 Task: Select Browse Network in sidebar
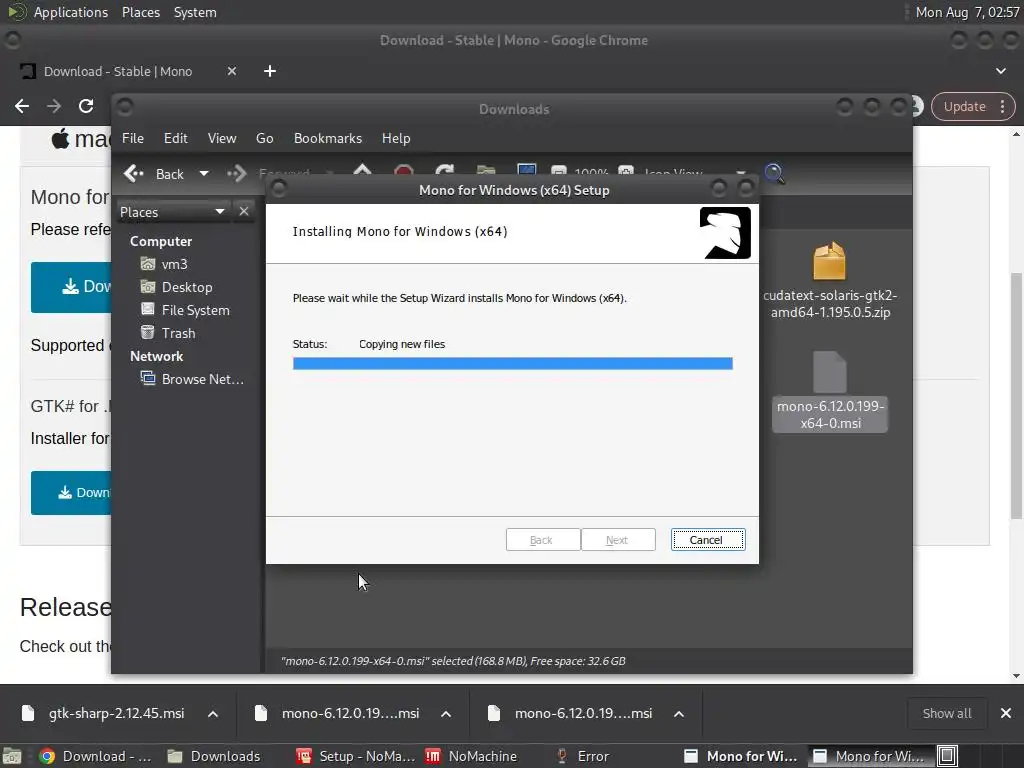193,379
